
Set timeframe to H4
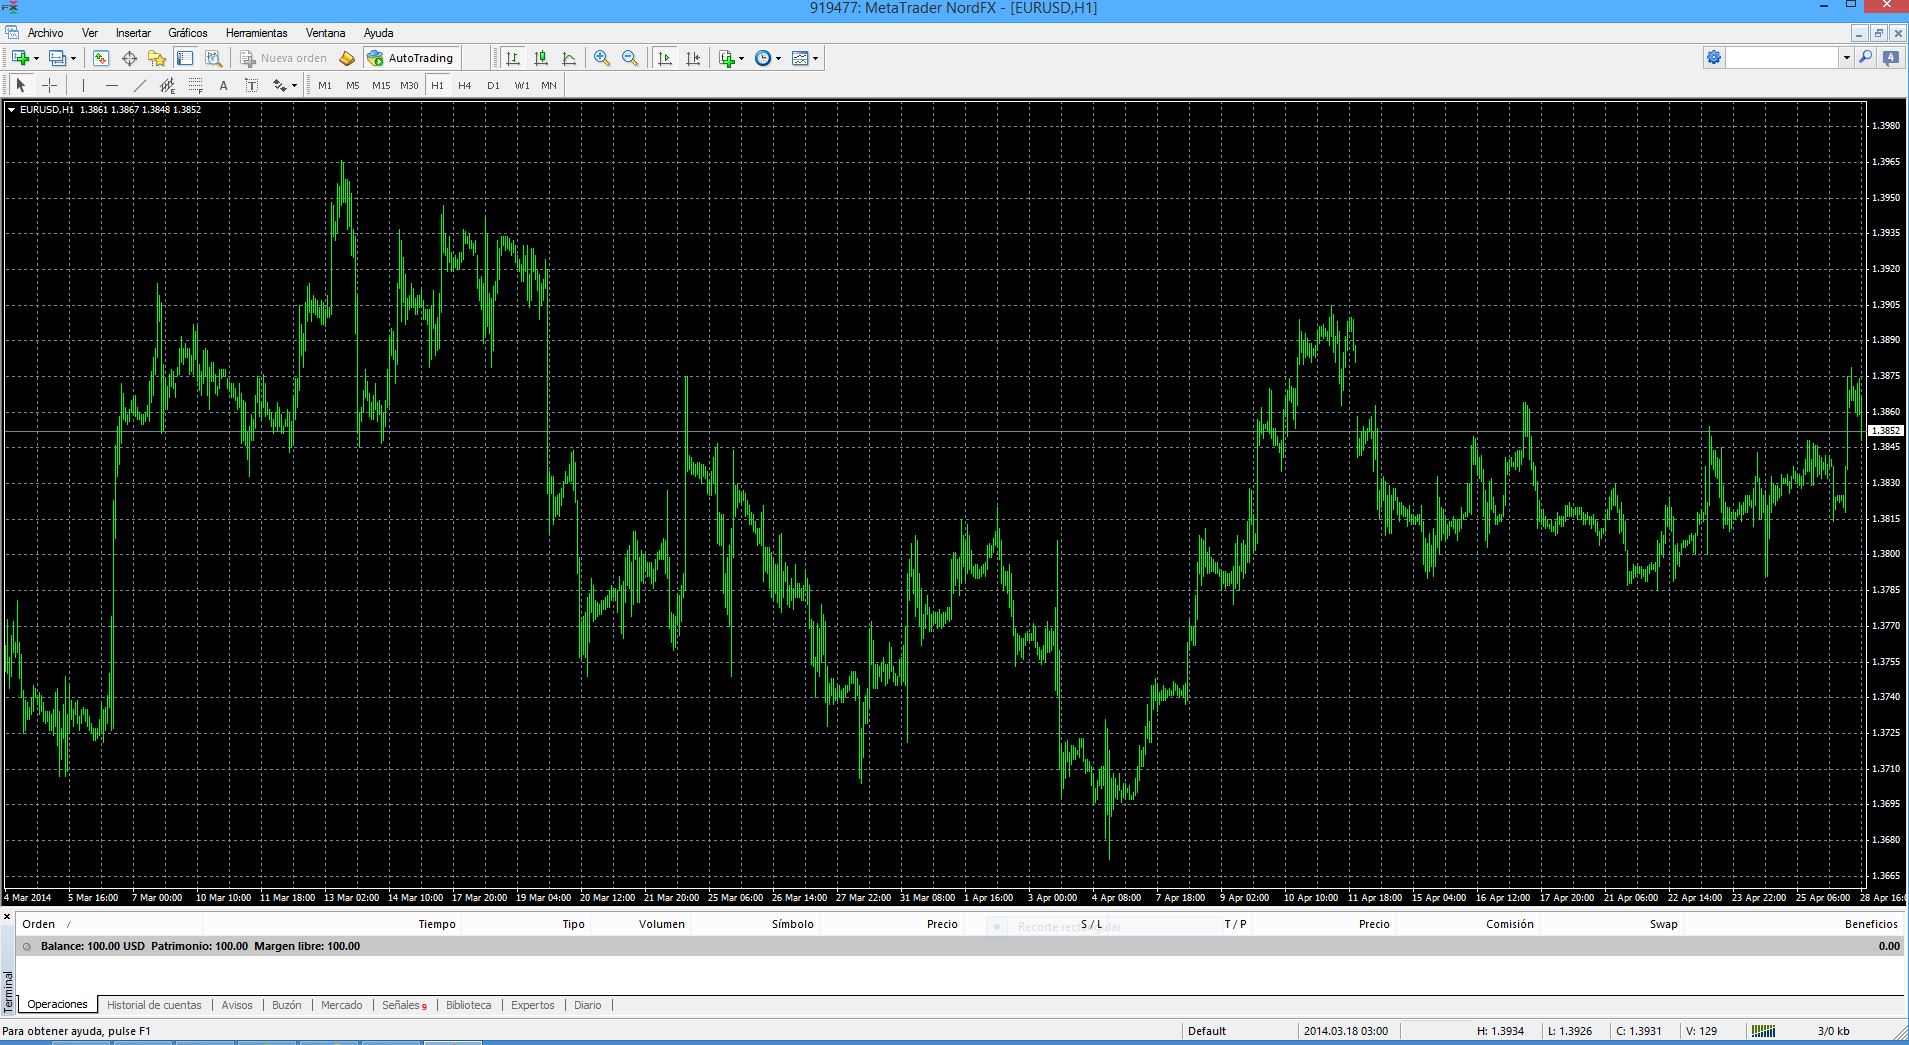(465, 86)
